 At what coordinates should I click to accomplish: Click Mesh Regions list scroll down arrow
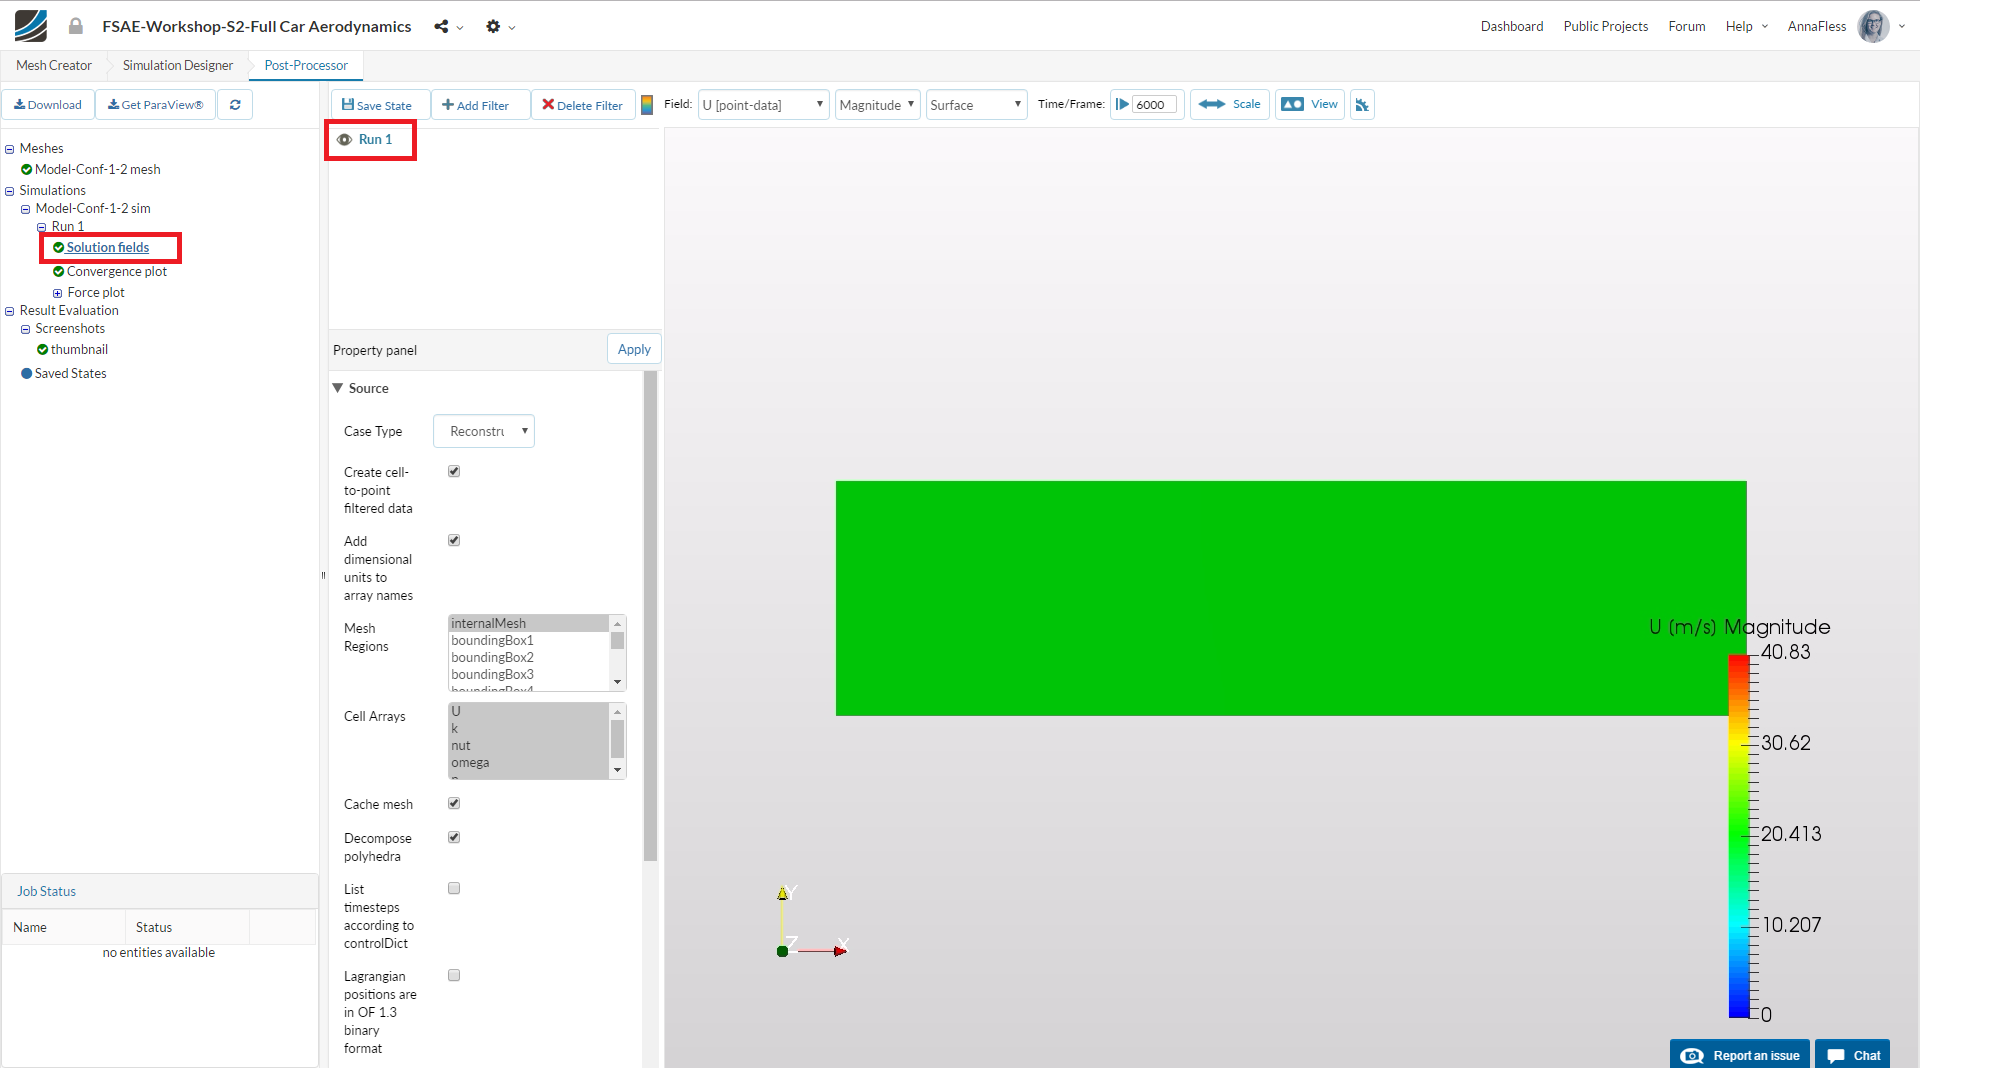[617, 682]
